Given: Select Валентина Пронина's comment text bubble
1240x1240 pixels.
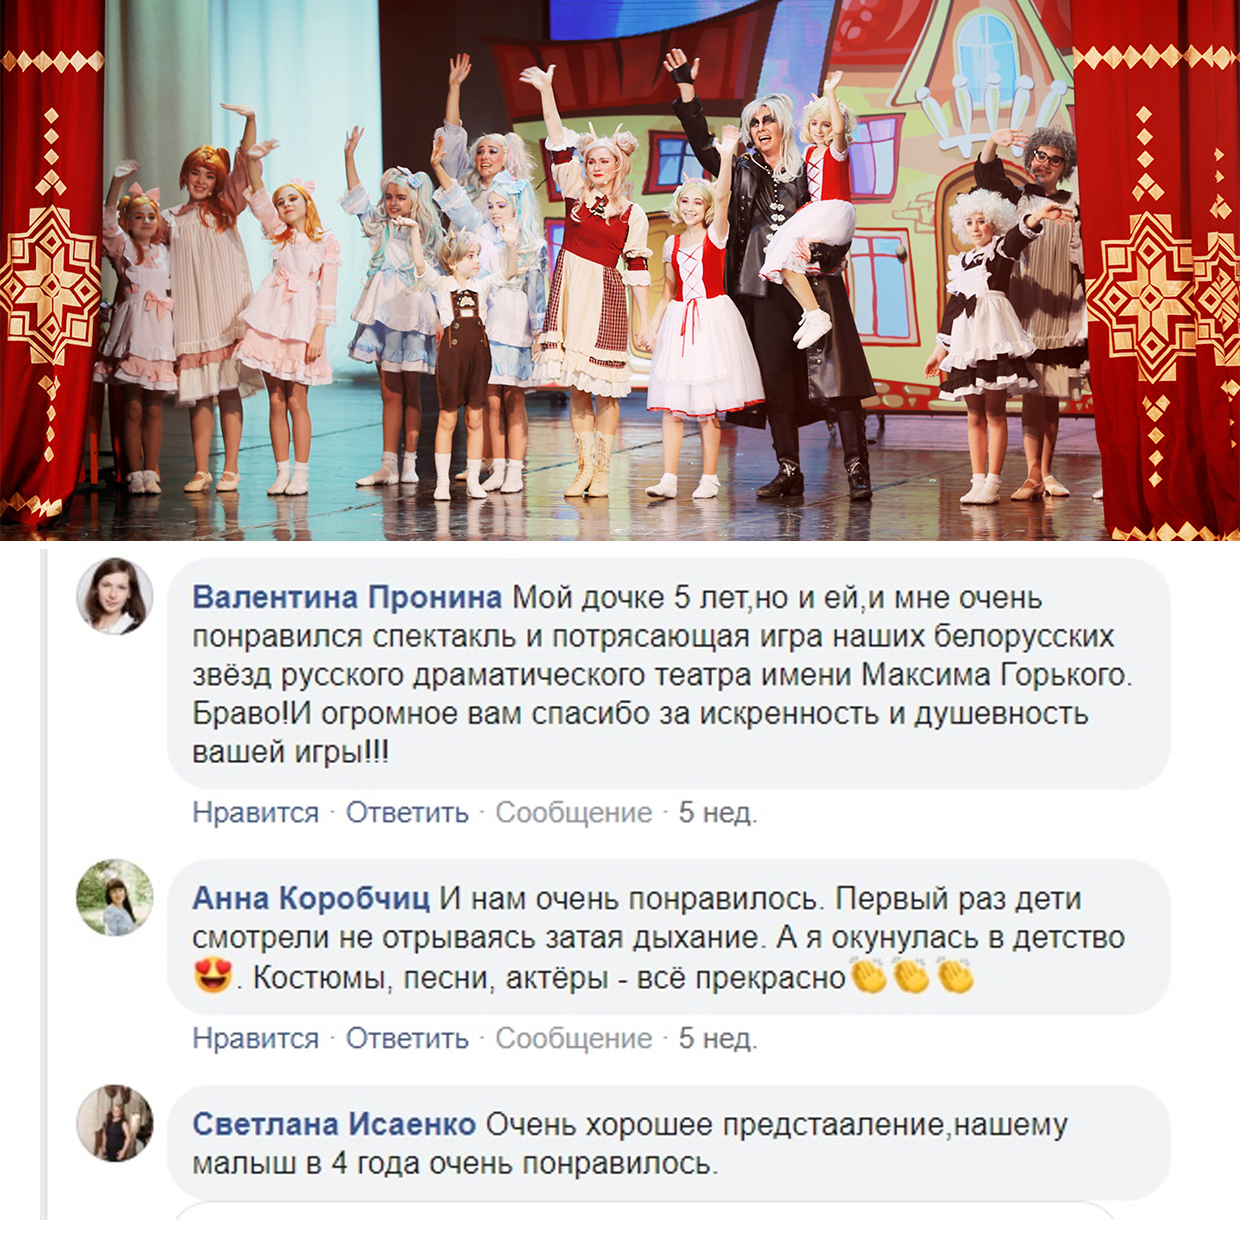Looking at the screenshot, I should tap(668, 673).
